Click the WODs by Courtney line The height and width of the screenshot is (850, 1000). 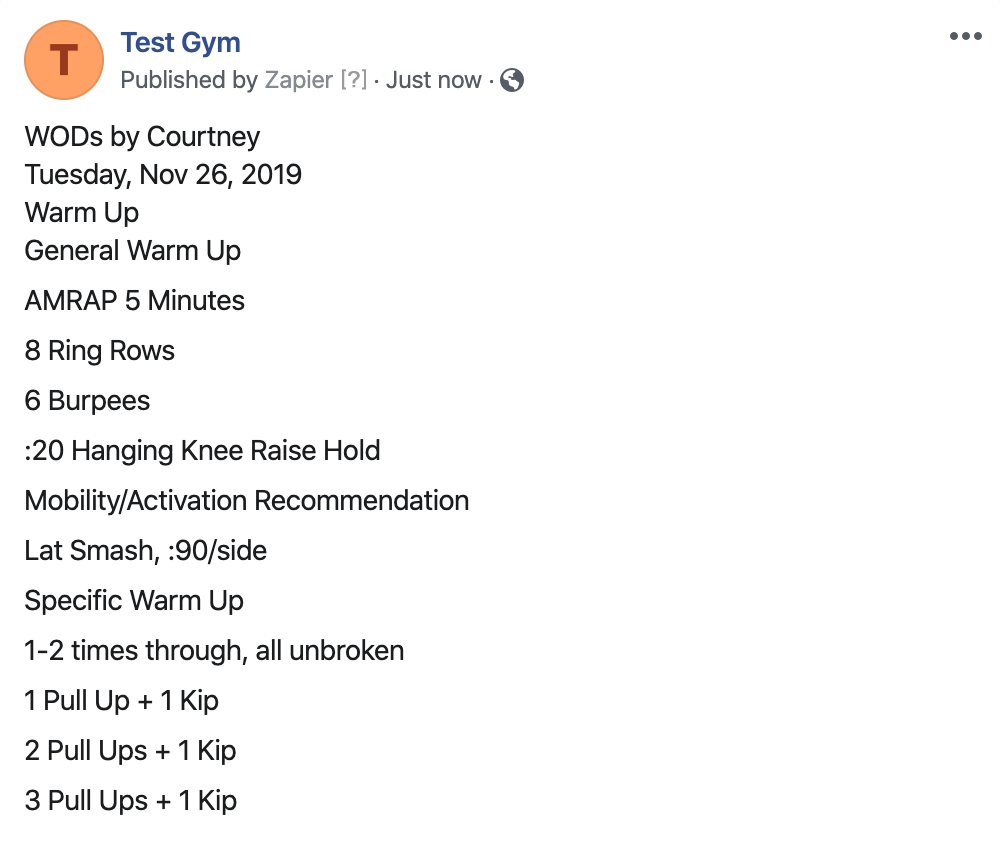142,136
